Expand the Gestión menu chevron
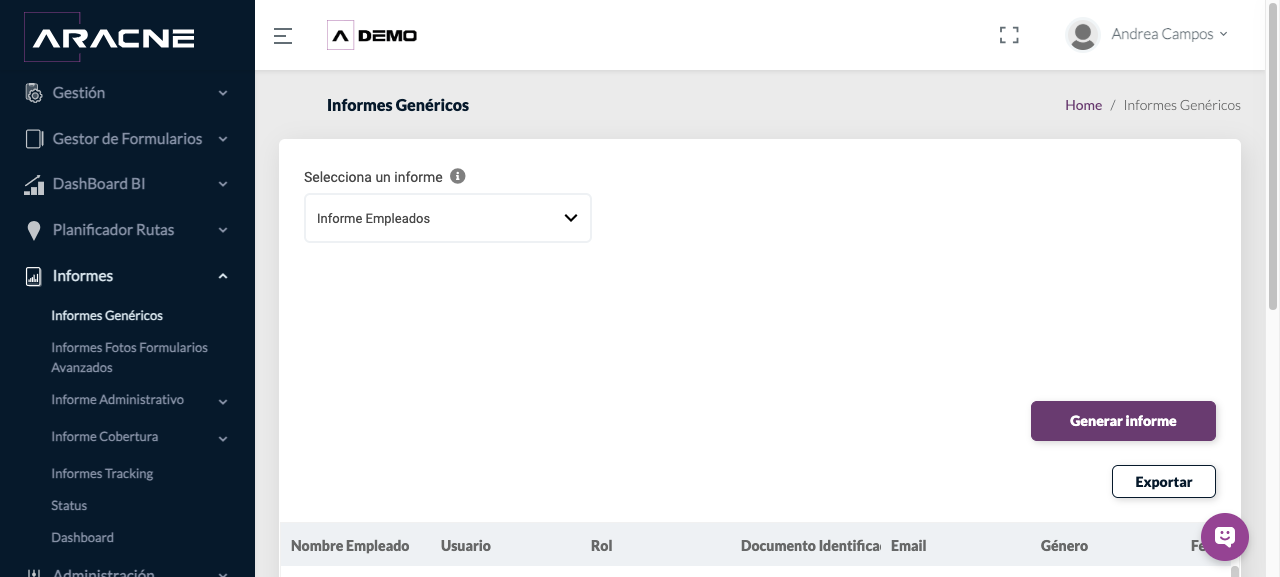The height and width of the screenshot is (577, 1280). click(x=223, y=93)
